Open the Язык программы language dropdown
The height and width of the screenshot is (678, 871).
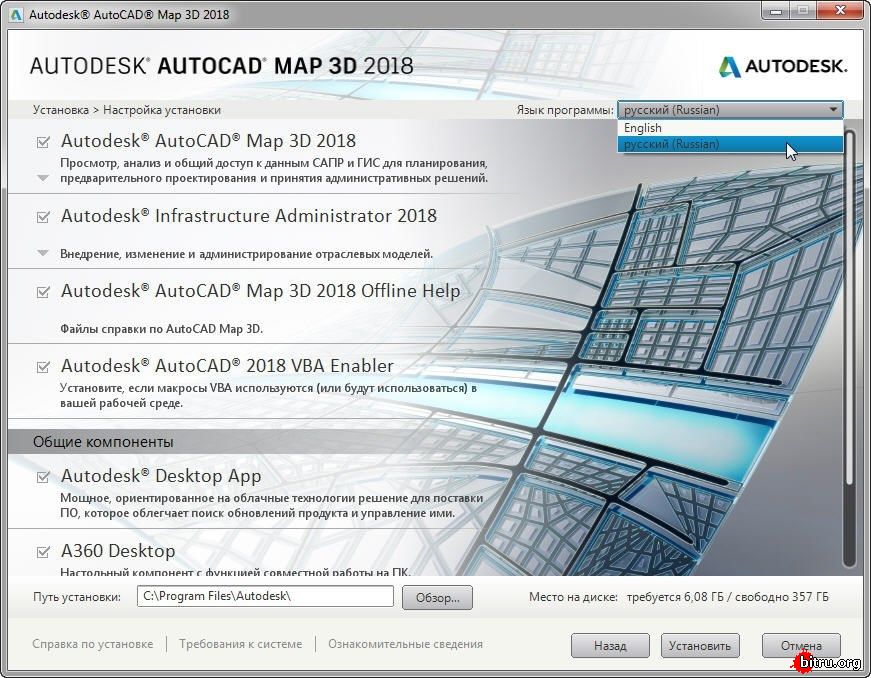click(730, 110)
